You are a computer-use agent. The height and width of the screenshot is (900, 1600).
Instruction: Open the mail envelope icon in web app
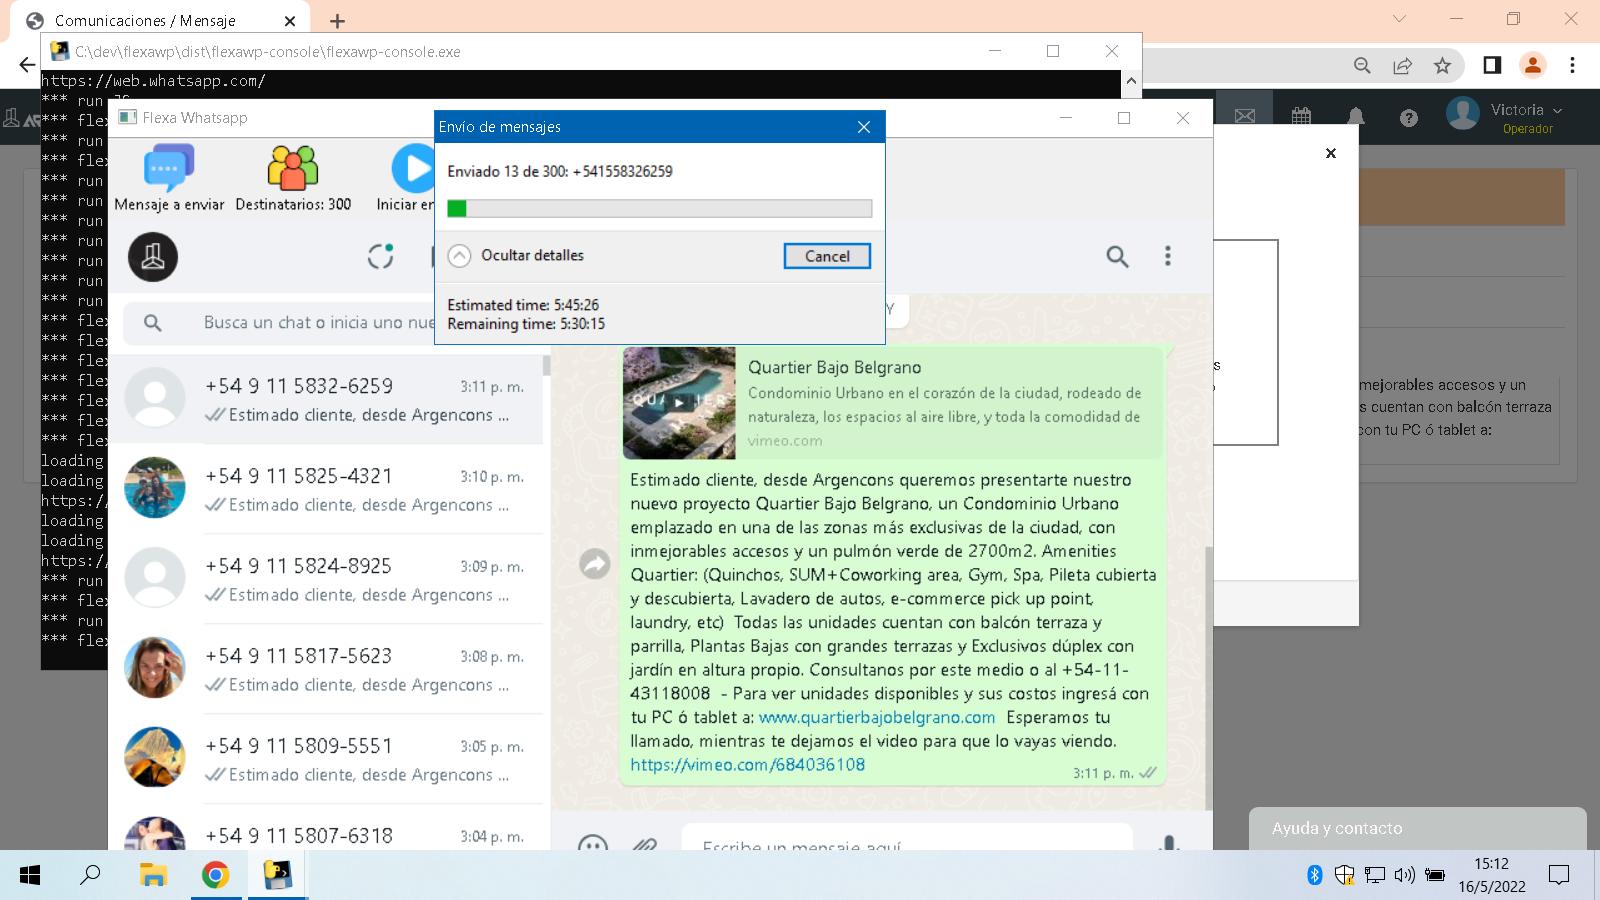(1245, 116)
